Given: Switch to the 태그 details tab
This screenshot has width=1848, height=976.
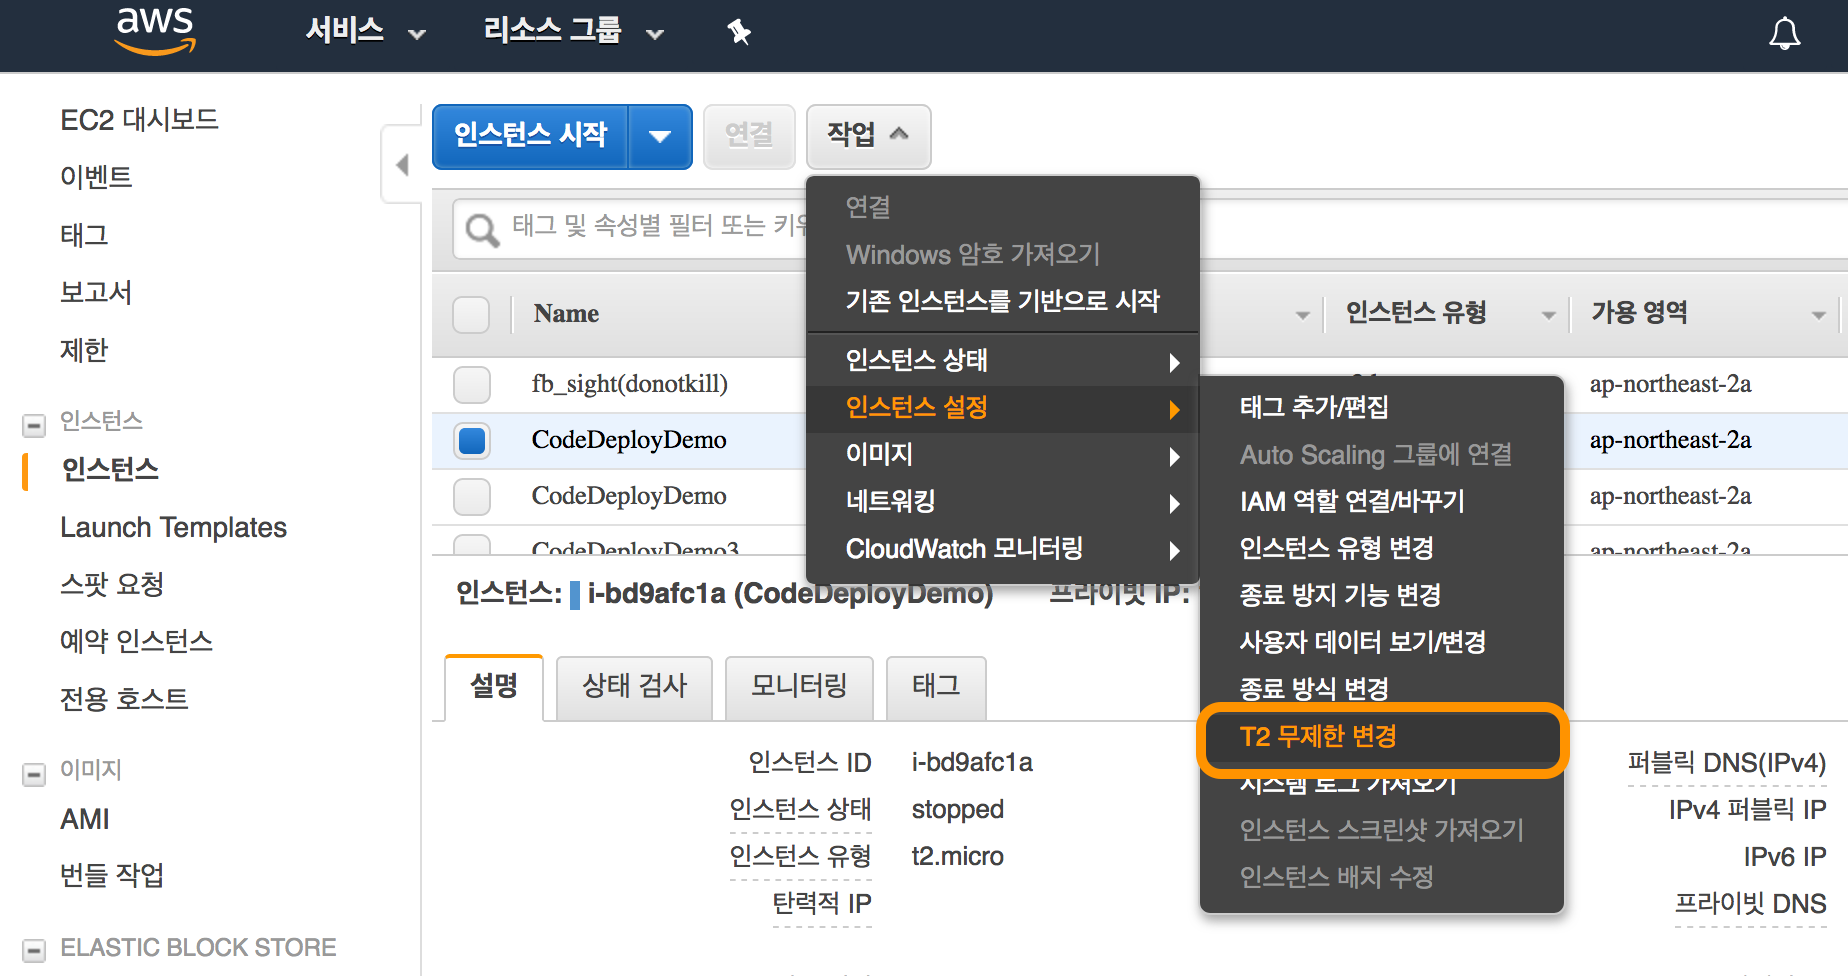Looking at the screenshot, I should coord(936,687).
